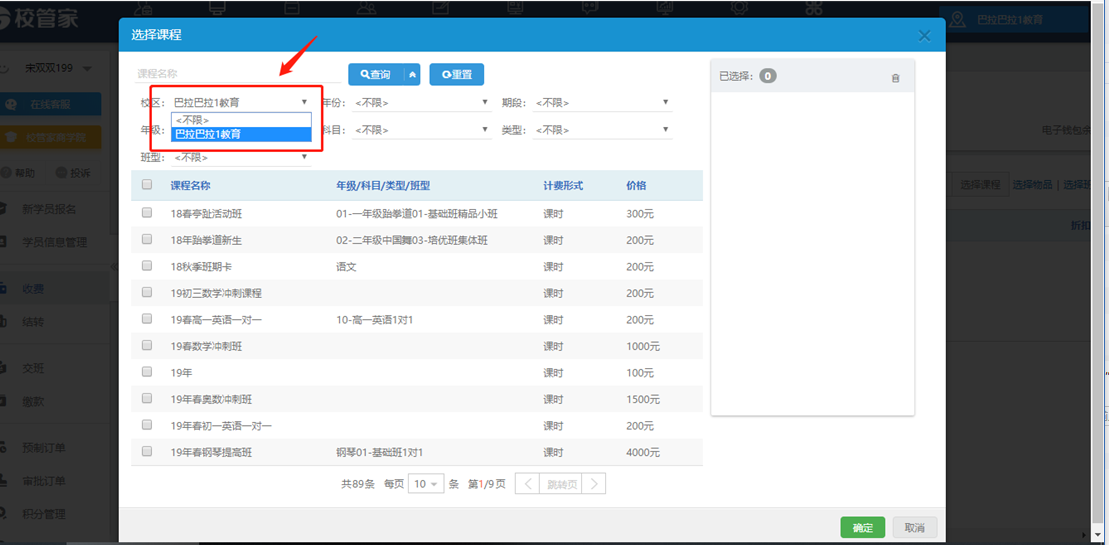Open the 校区 dropdown showing 巴拉巴拉1教育
1109x545 pixels.
[241, 102]
